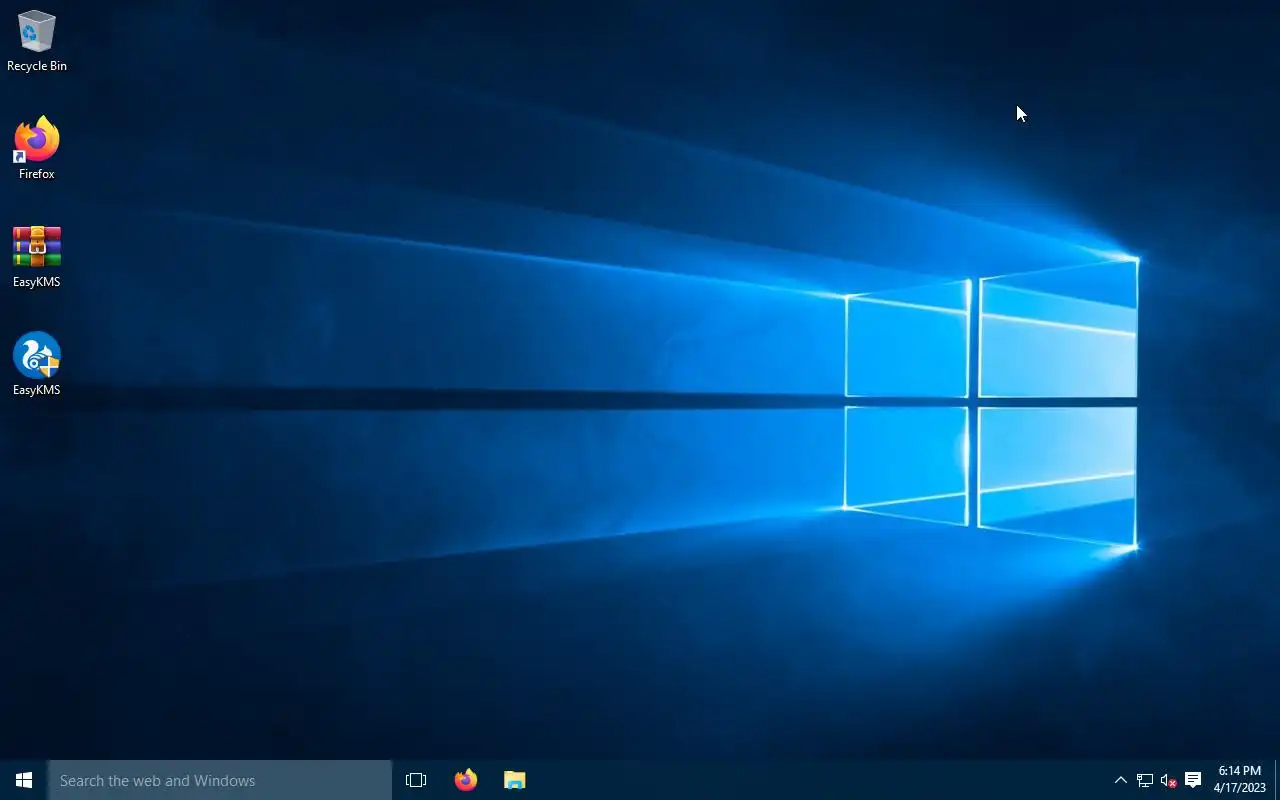This screenshot has height=800, width=1280.
Task: Show hidden icons in the system tray
Action: pyautogui.click(x=1121, y=780)
